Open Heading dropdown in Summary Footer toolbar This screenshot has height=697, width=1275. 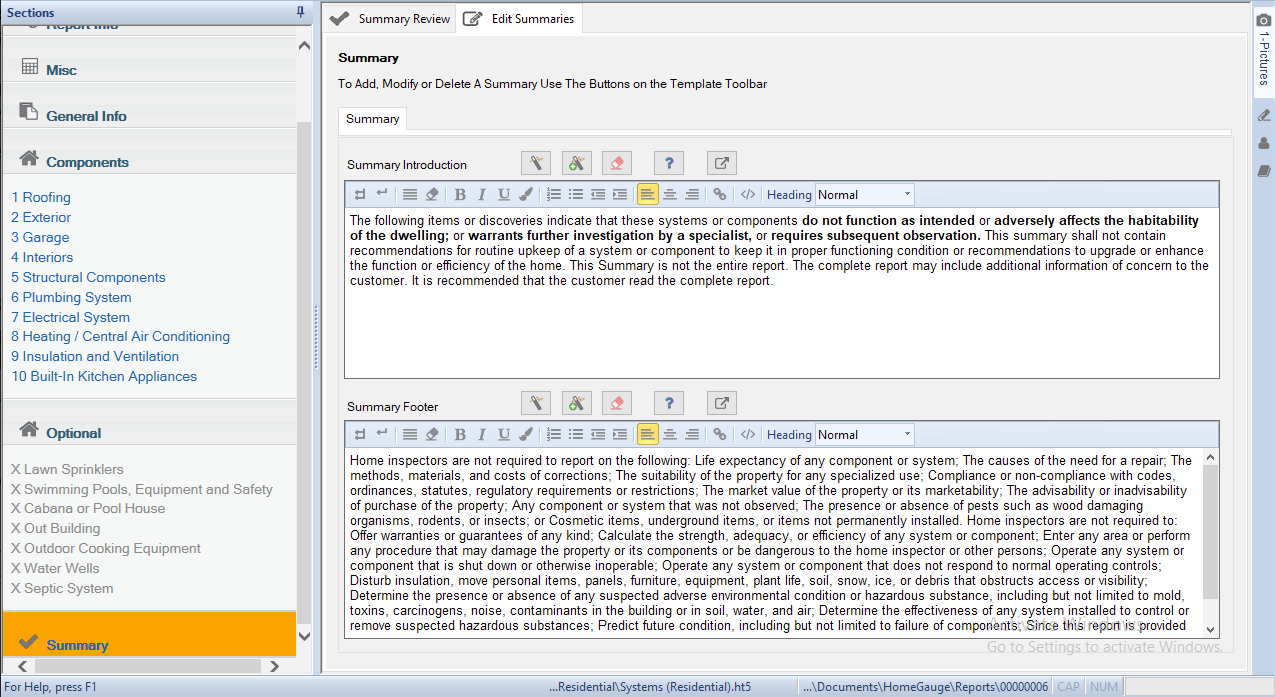pyautogui.click(x=864, y=435)
